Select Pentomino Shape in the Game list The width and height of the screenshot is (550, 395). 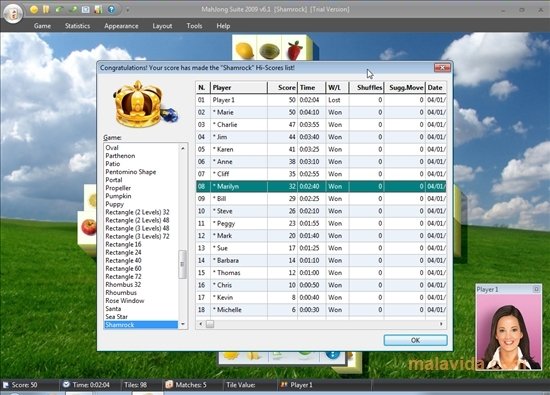pyautogui.click(x=141, y=172)
